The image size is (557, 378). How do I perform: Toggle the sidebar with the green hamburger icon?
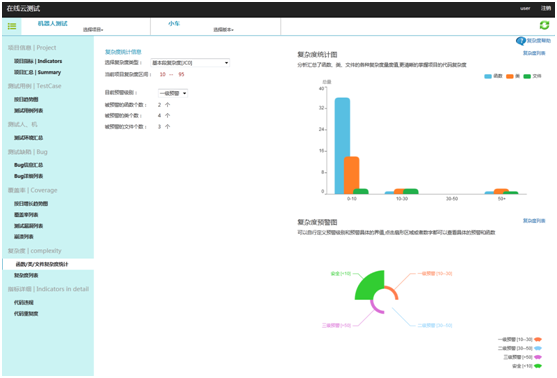coord(12,26)
